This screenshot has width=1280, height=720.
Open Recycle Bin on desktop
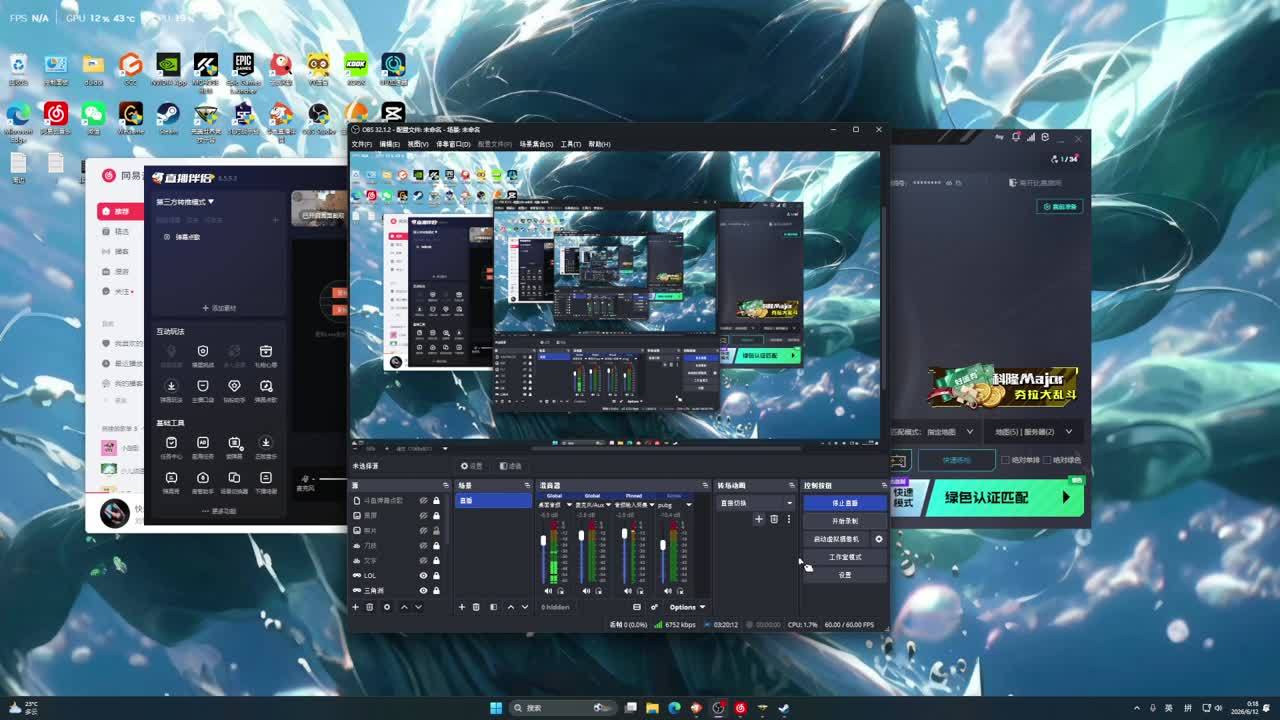18,69
